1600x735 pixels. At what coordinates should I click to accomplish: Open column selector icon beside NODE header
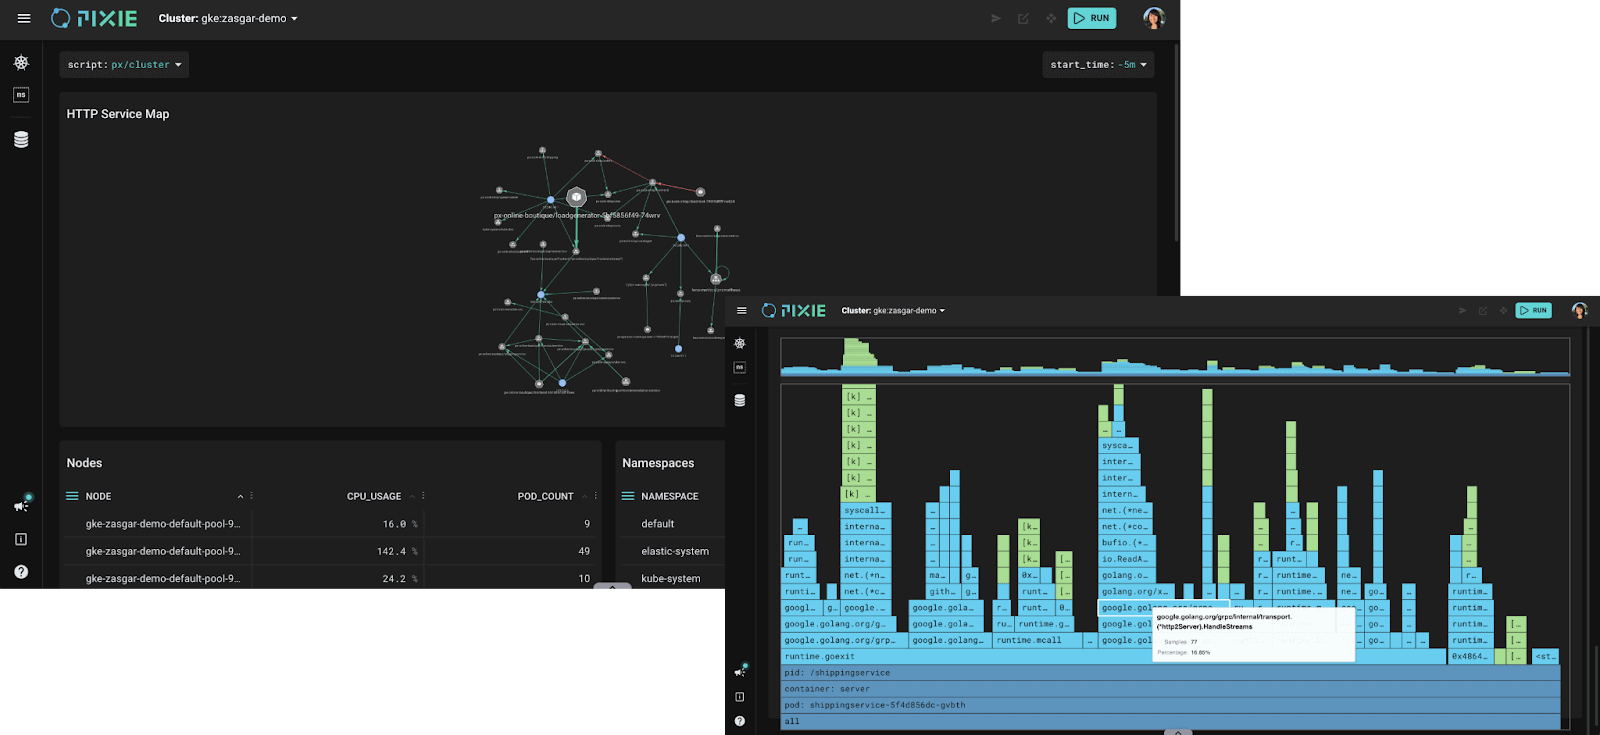click(x=72, y=496)
